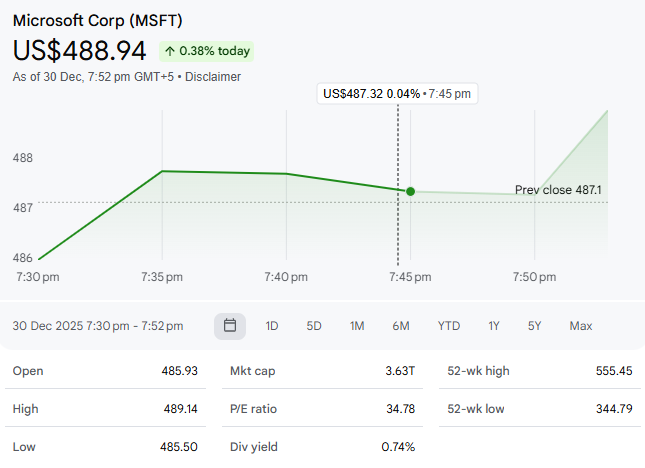Click the Low value 485.50

click(x=179, y=447)
